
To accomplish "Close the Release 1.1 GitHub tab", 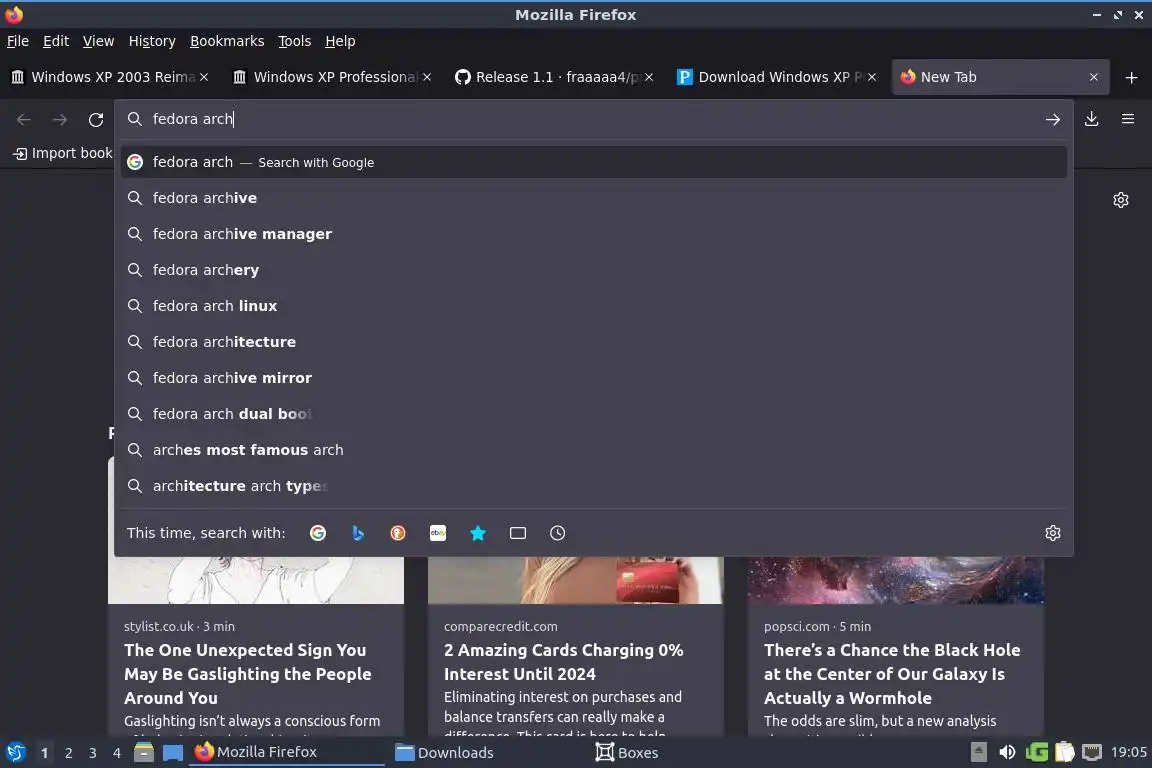I will 649,77.
